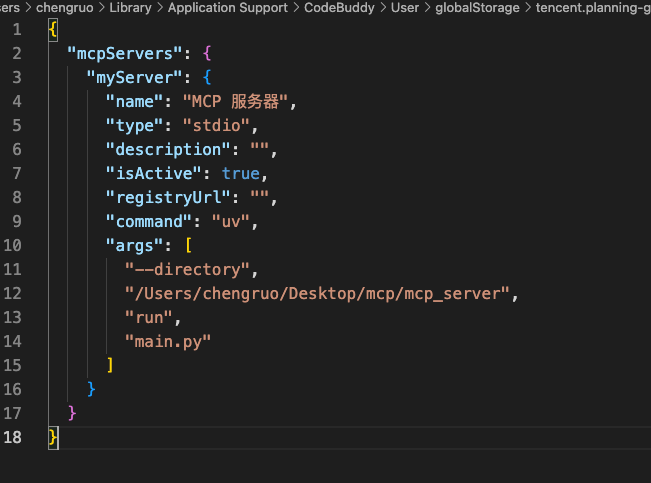
Task: Click the "MCP 服务器" string value
Action: coord(235,102)
